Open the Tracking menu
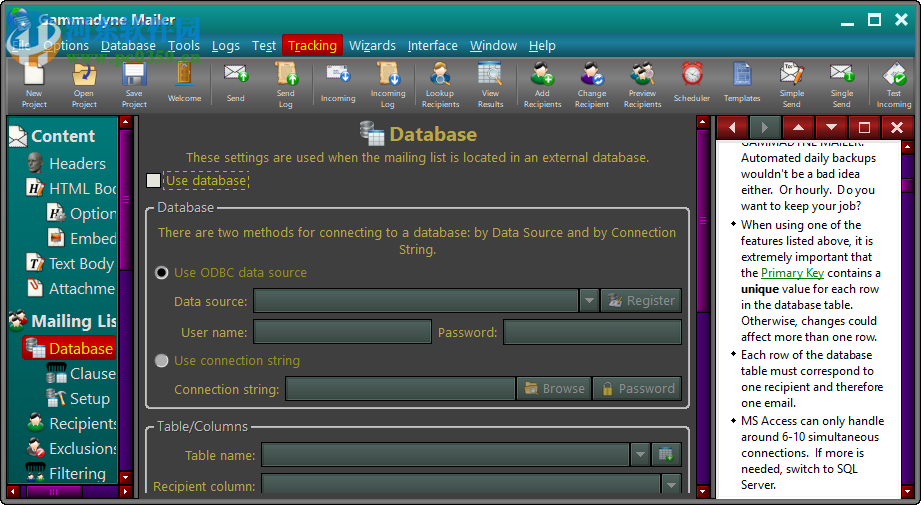Image resolution: width=921 pixels, height=505 pixels. click(x=312, y=46)
